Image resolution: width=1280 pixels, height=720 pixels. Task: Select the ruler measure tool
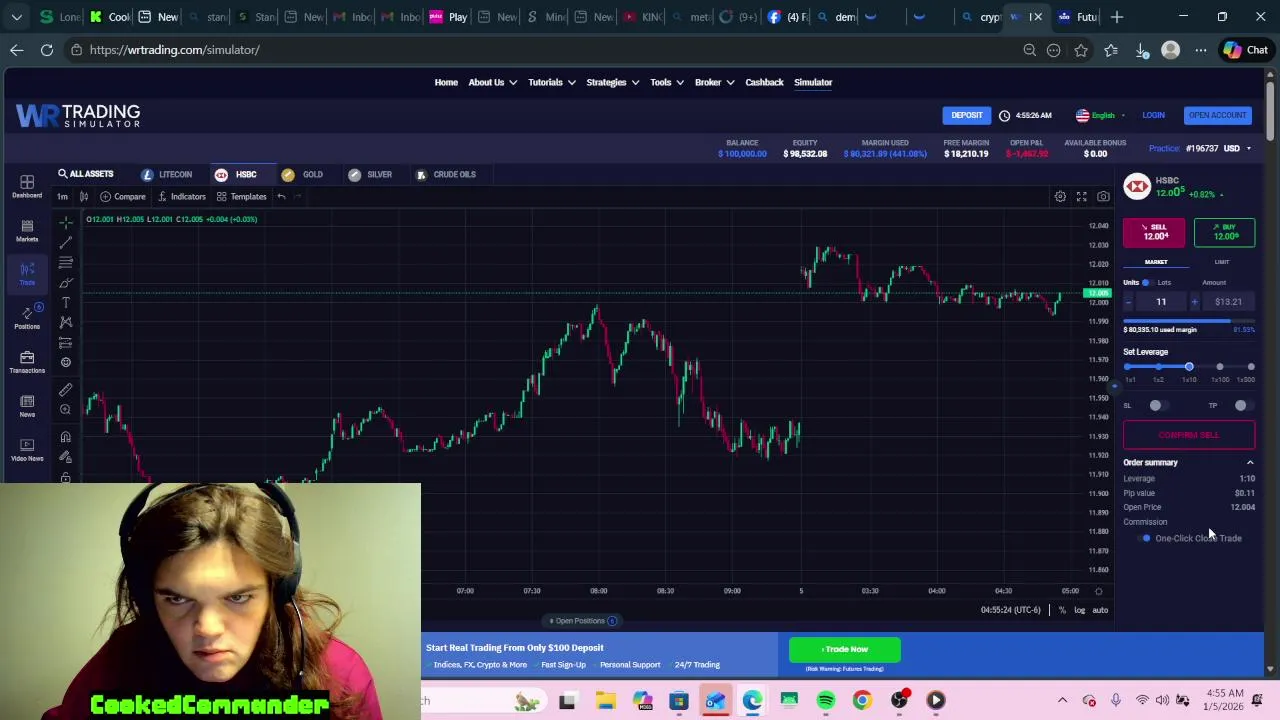66,390
